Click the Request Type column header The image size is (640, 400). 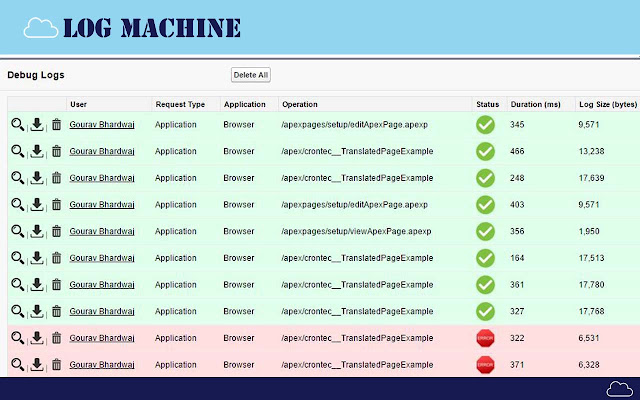(x=180, y=104)
